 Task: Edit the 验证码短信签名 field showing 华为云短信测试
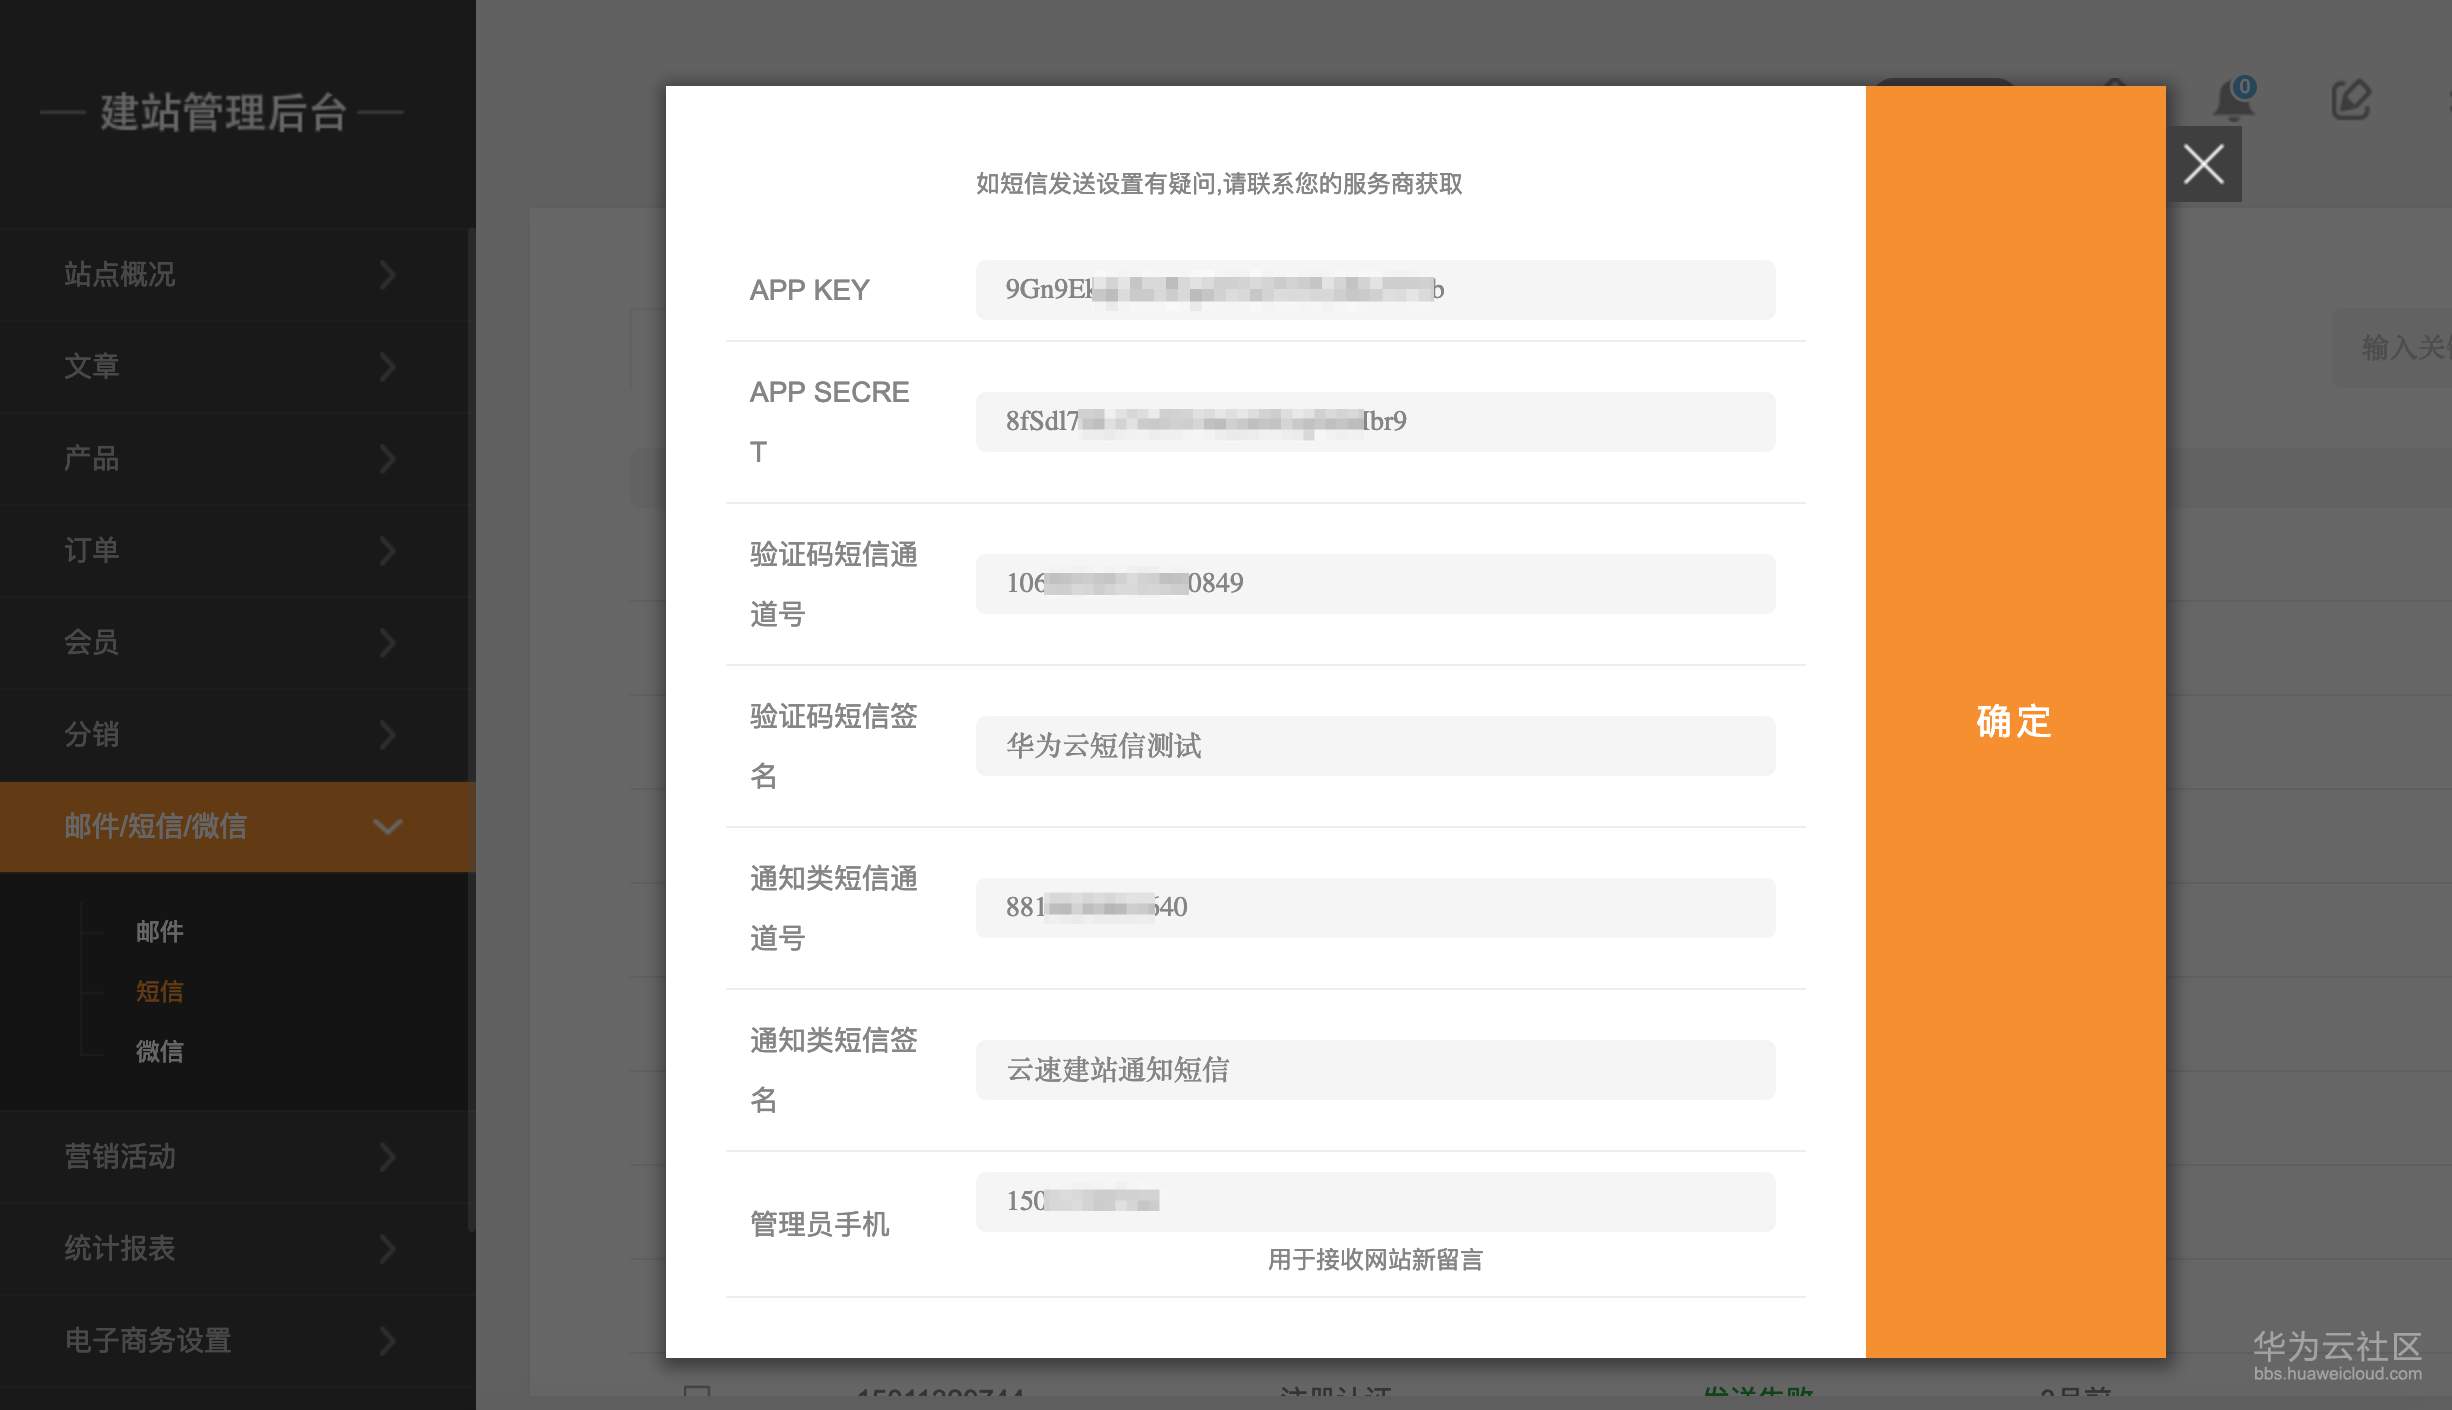(1375, 746)
